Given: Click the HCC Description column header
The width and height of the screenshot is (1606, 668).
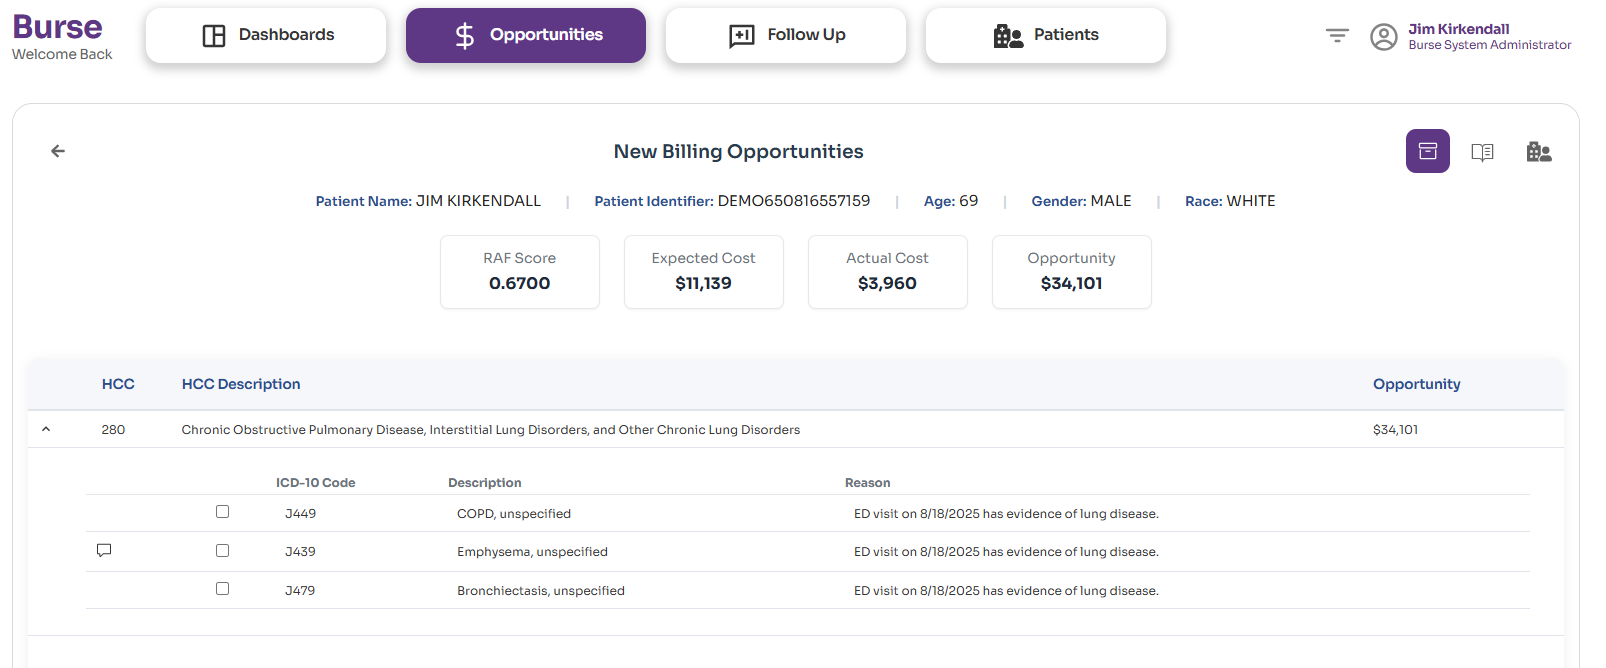Looking at the screenshot, I should [x=241, y=384].
